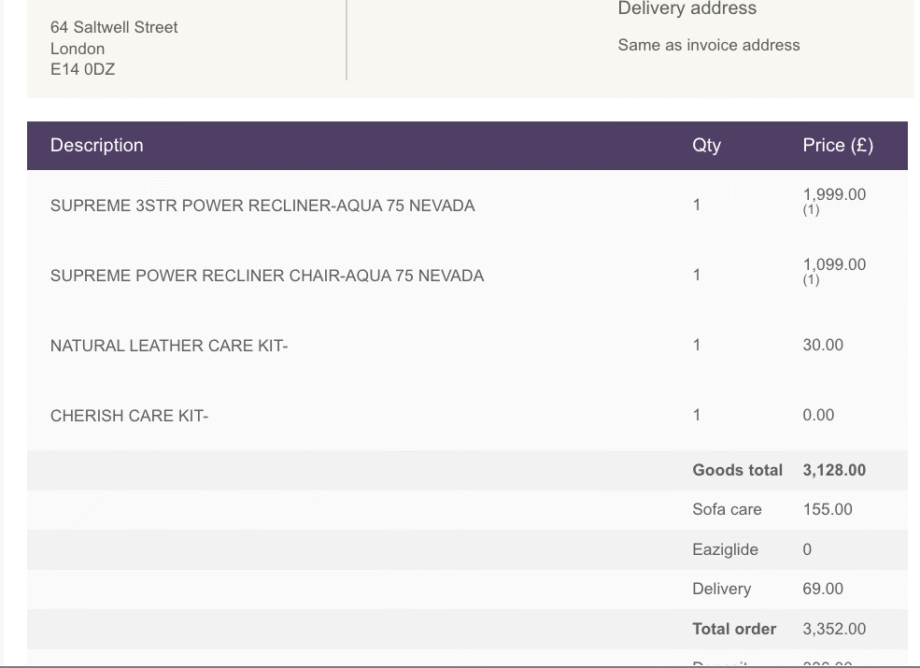Image resolution: width=920 pixels, height=668 pixels.
Task: Click the 3,352.00 total order amount
Action: pyautogui.click(x=834, y=629)
